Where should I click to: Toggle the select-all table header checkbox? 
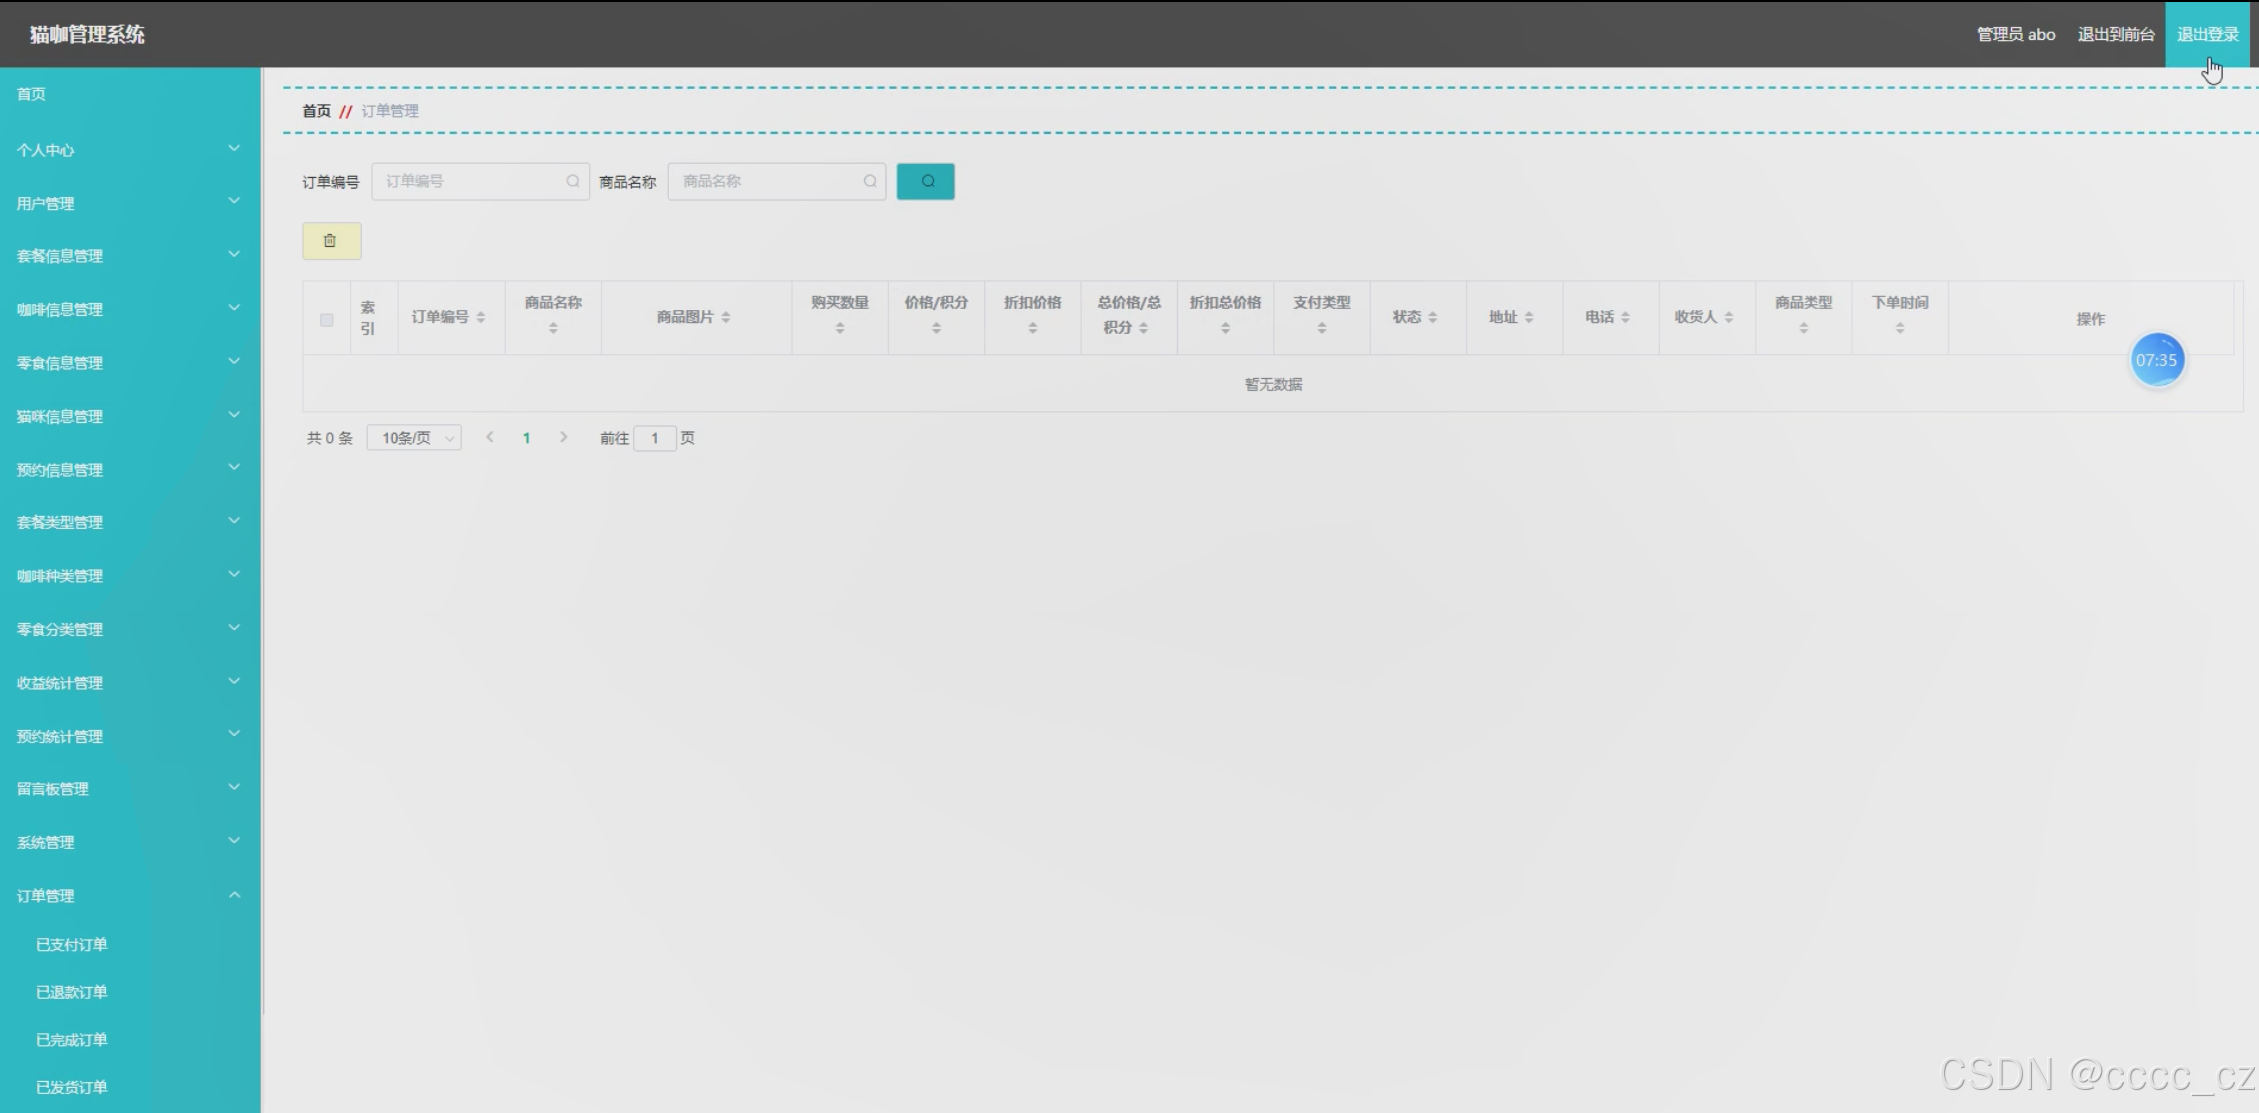(x=326, y=320)
